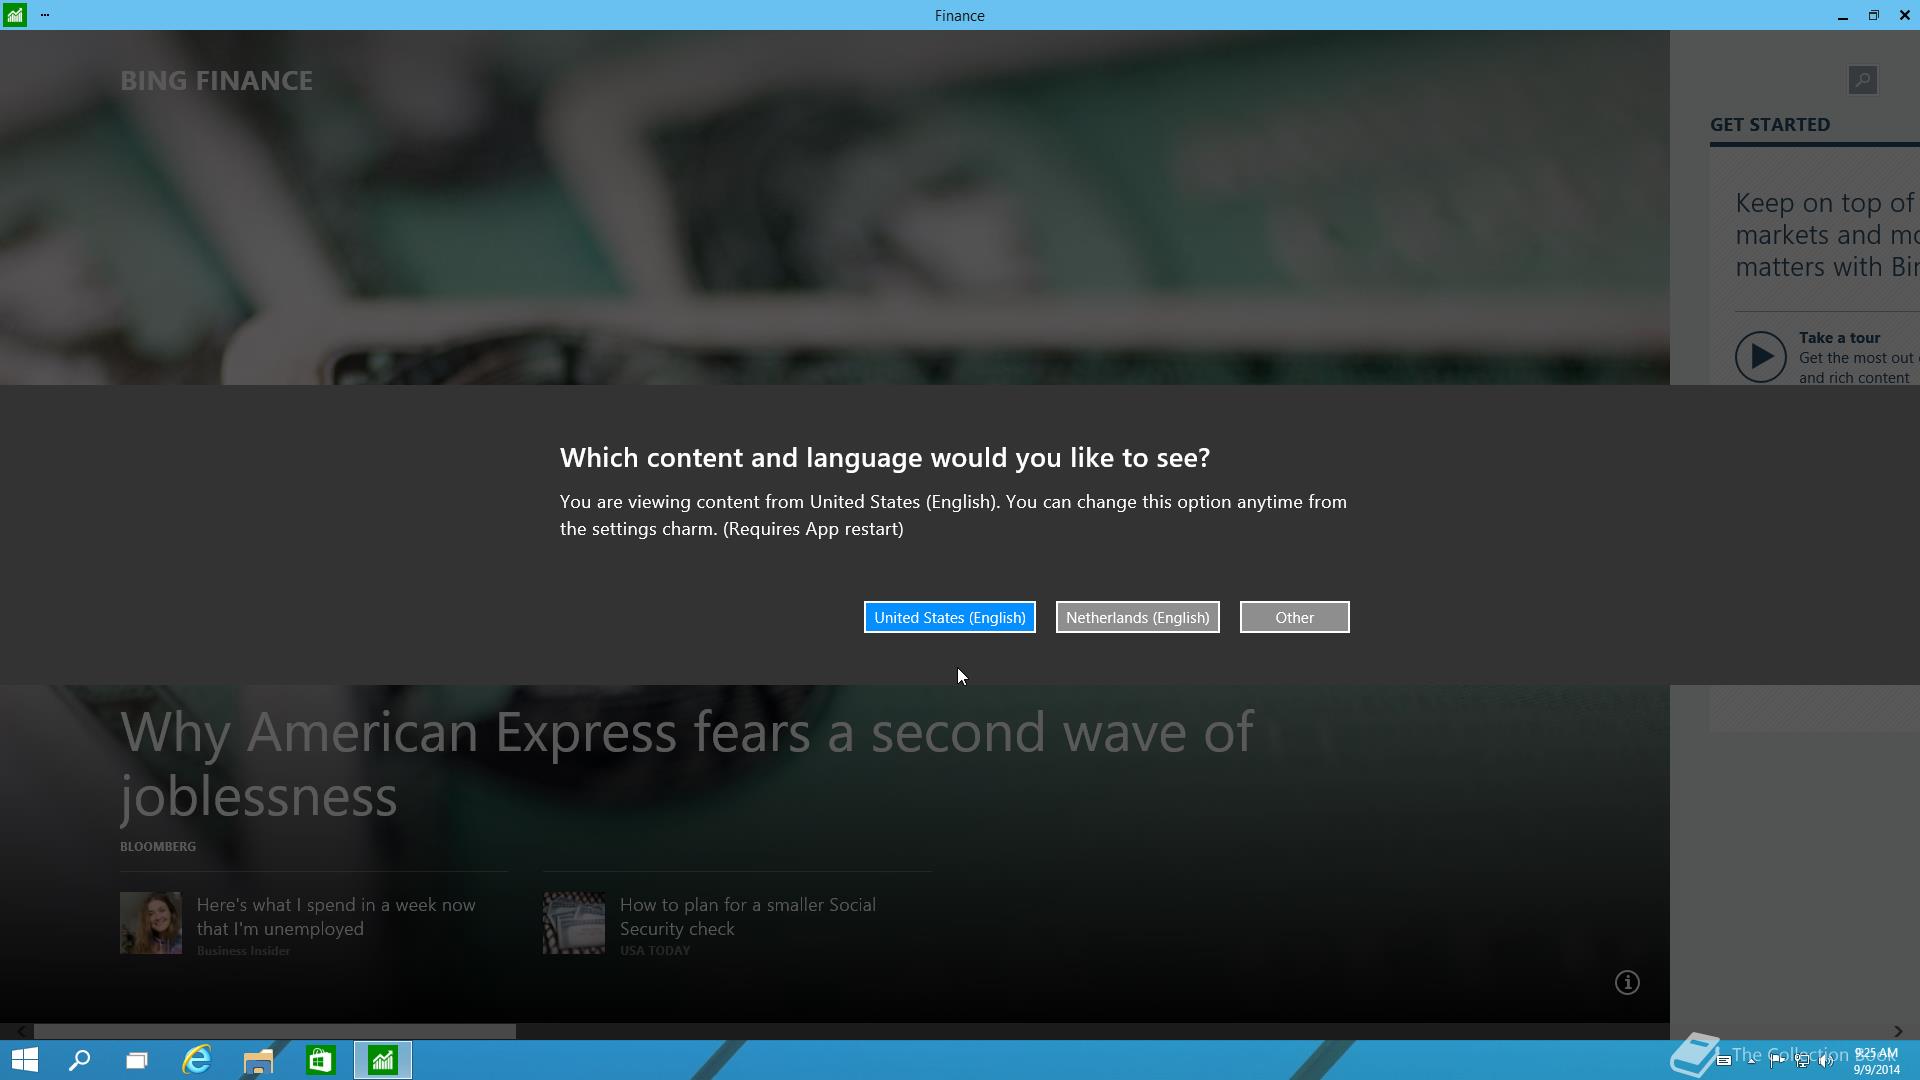
Task: Open Task View from taskbar
Action: pyautogui.click(x=137, y=1060)
